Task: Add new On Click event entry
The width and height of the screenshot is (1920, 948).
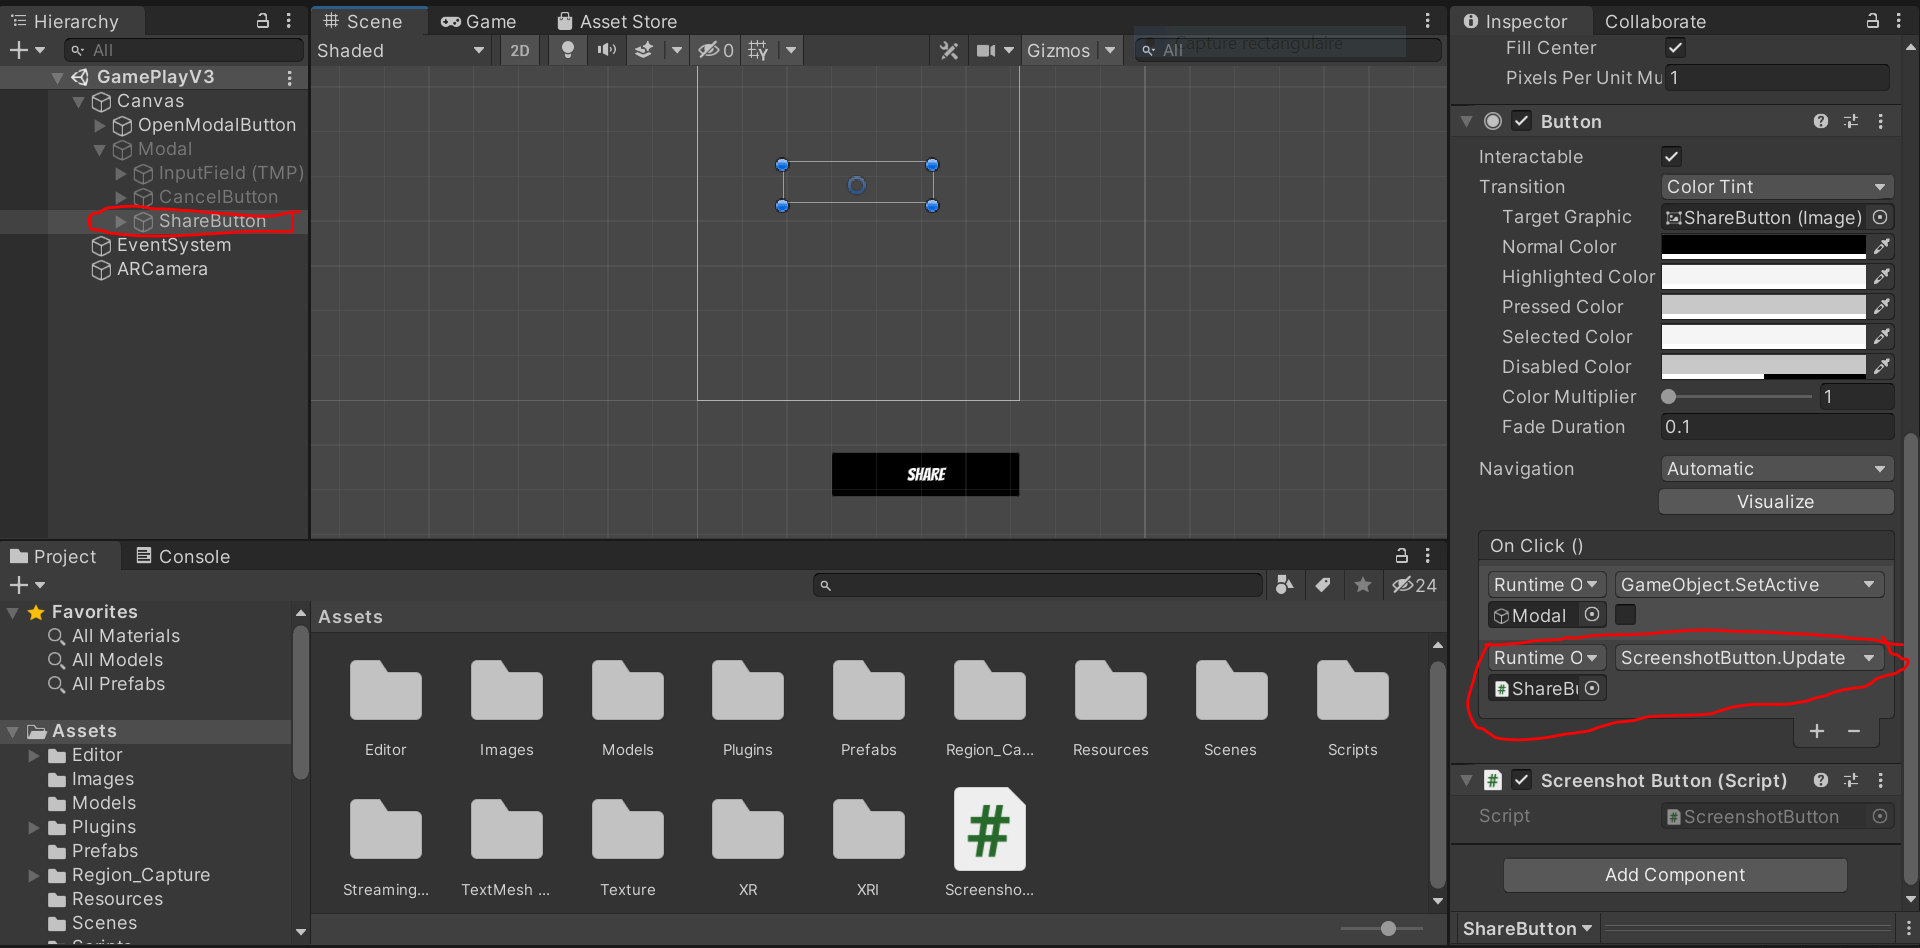Action: (x=1817, y=731)
